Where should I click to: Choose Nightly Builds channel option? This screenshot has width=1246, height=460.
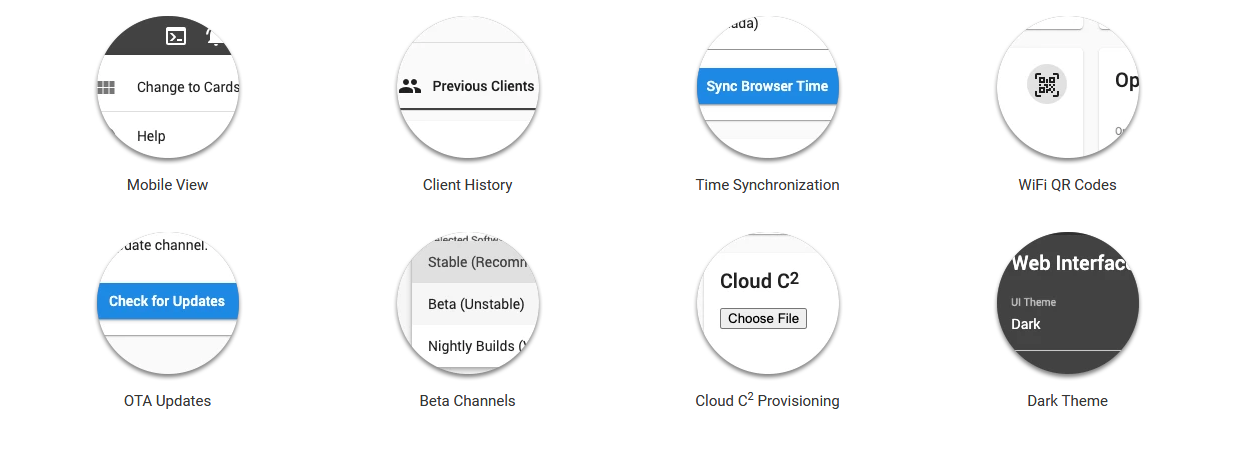[x=475, y=346]
